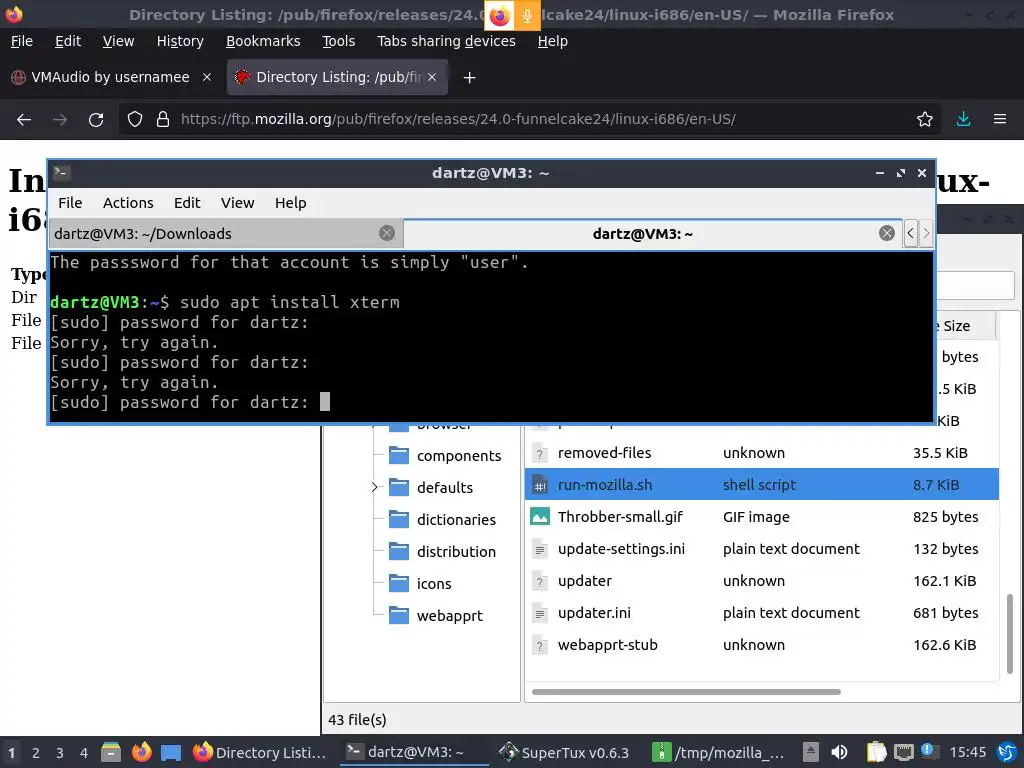
Task: Open removable media eject tray icon
Action: tap(810, 752)
